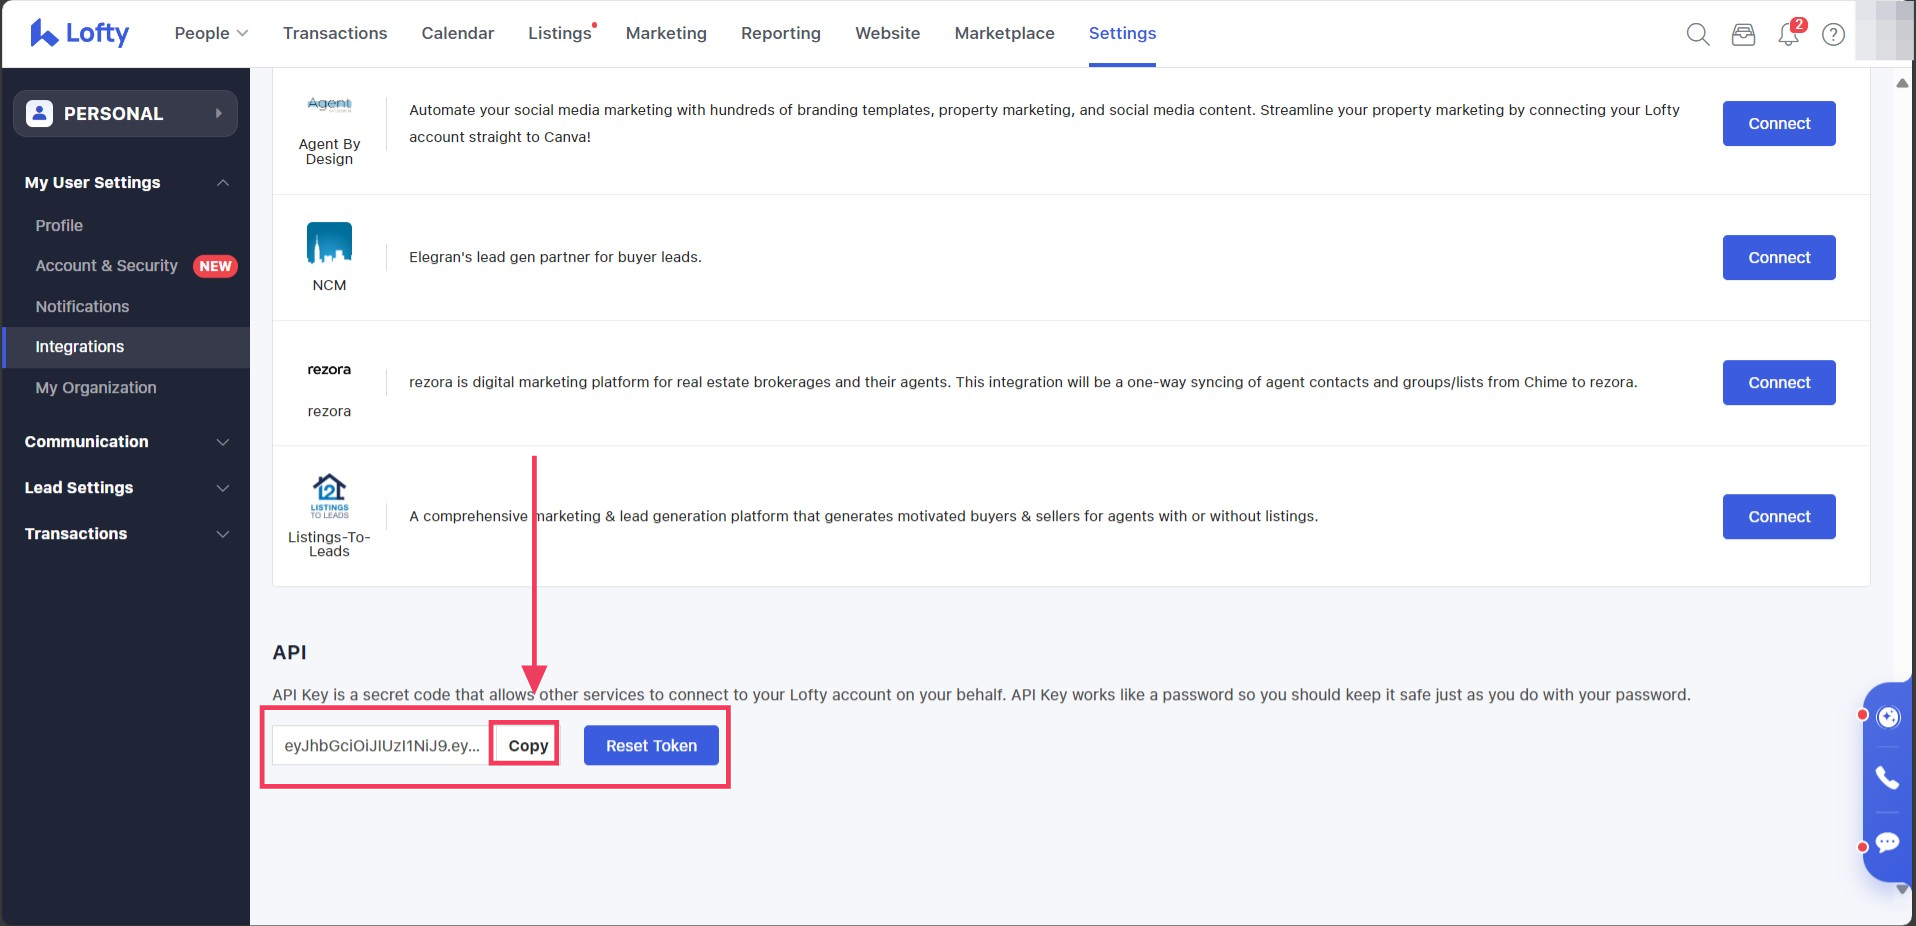The width and height of the screenshot is (1916, 926).
Task: Click the Lofty logo
Action: pos(79,33)
